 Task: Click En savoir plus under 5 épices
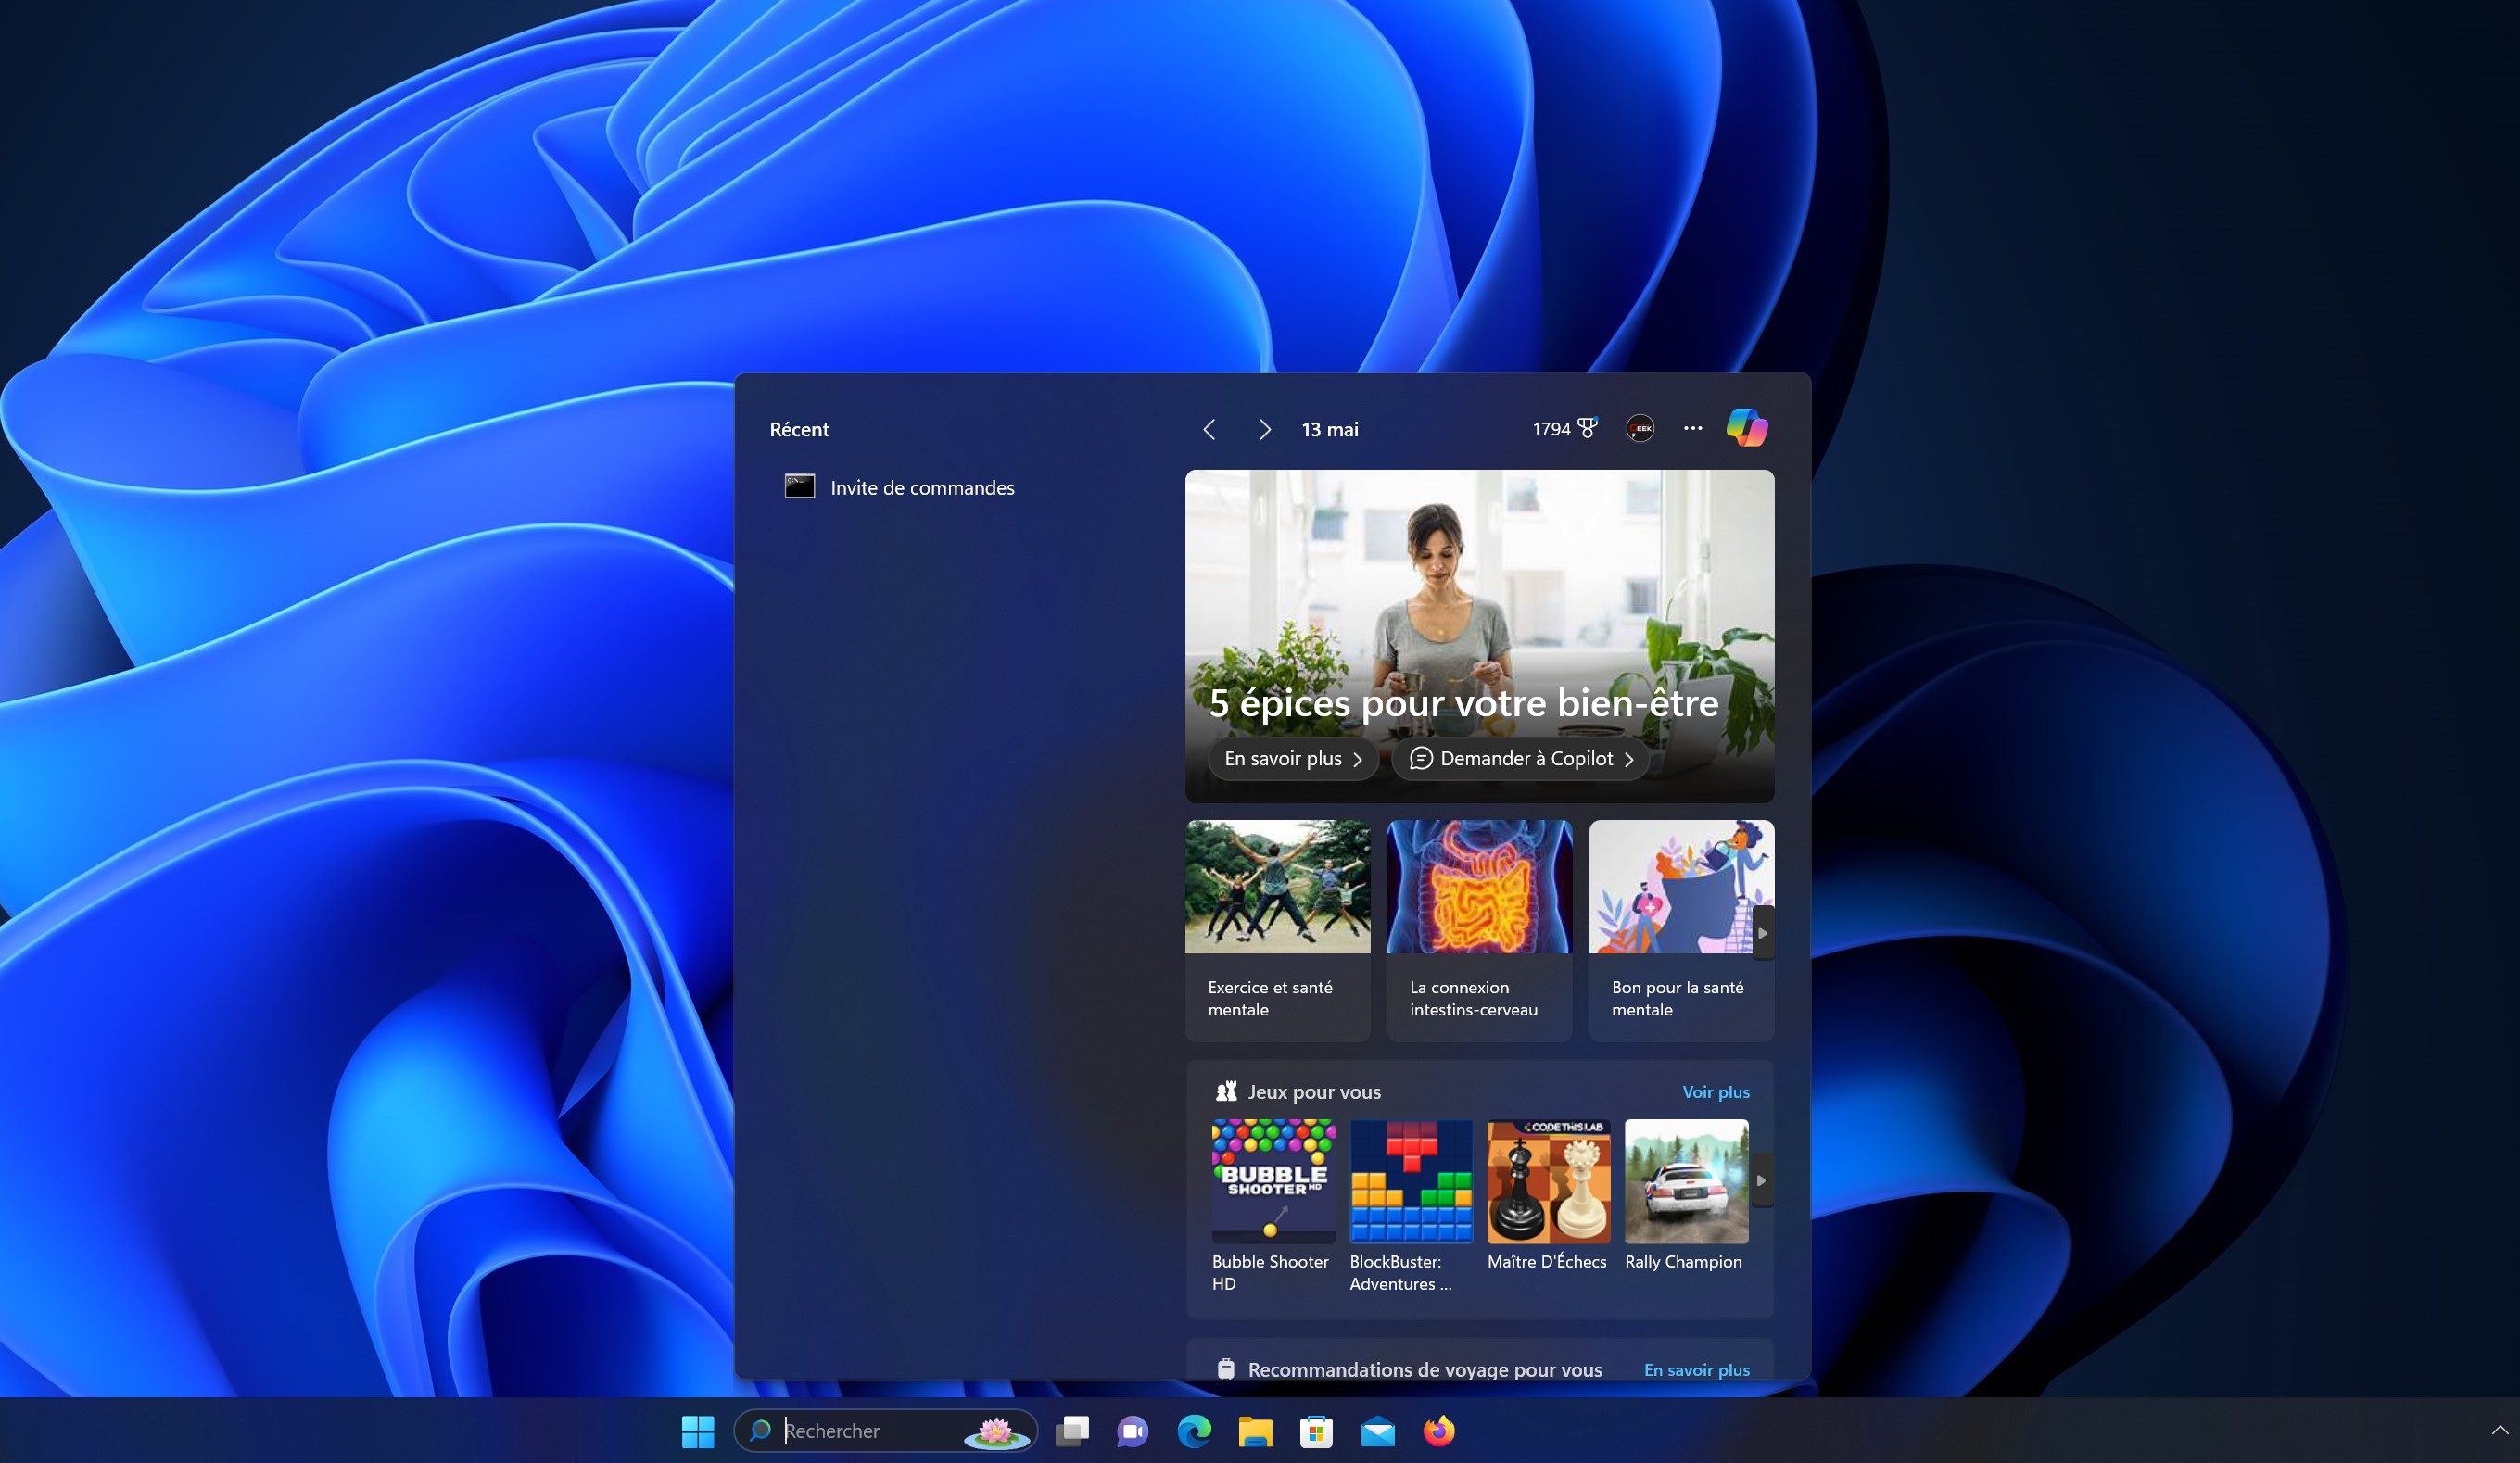coord(1293,758)
